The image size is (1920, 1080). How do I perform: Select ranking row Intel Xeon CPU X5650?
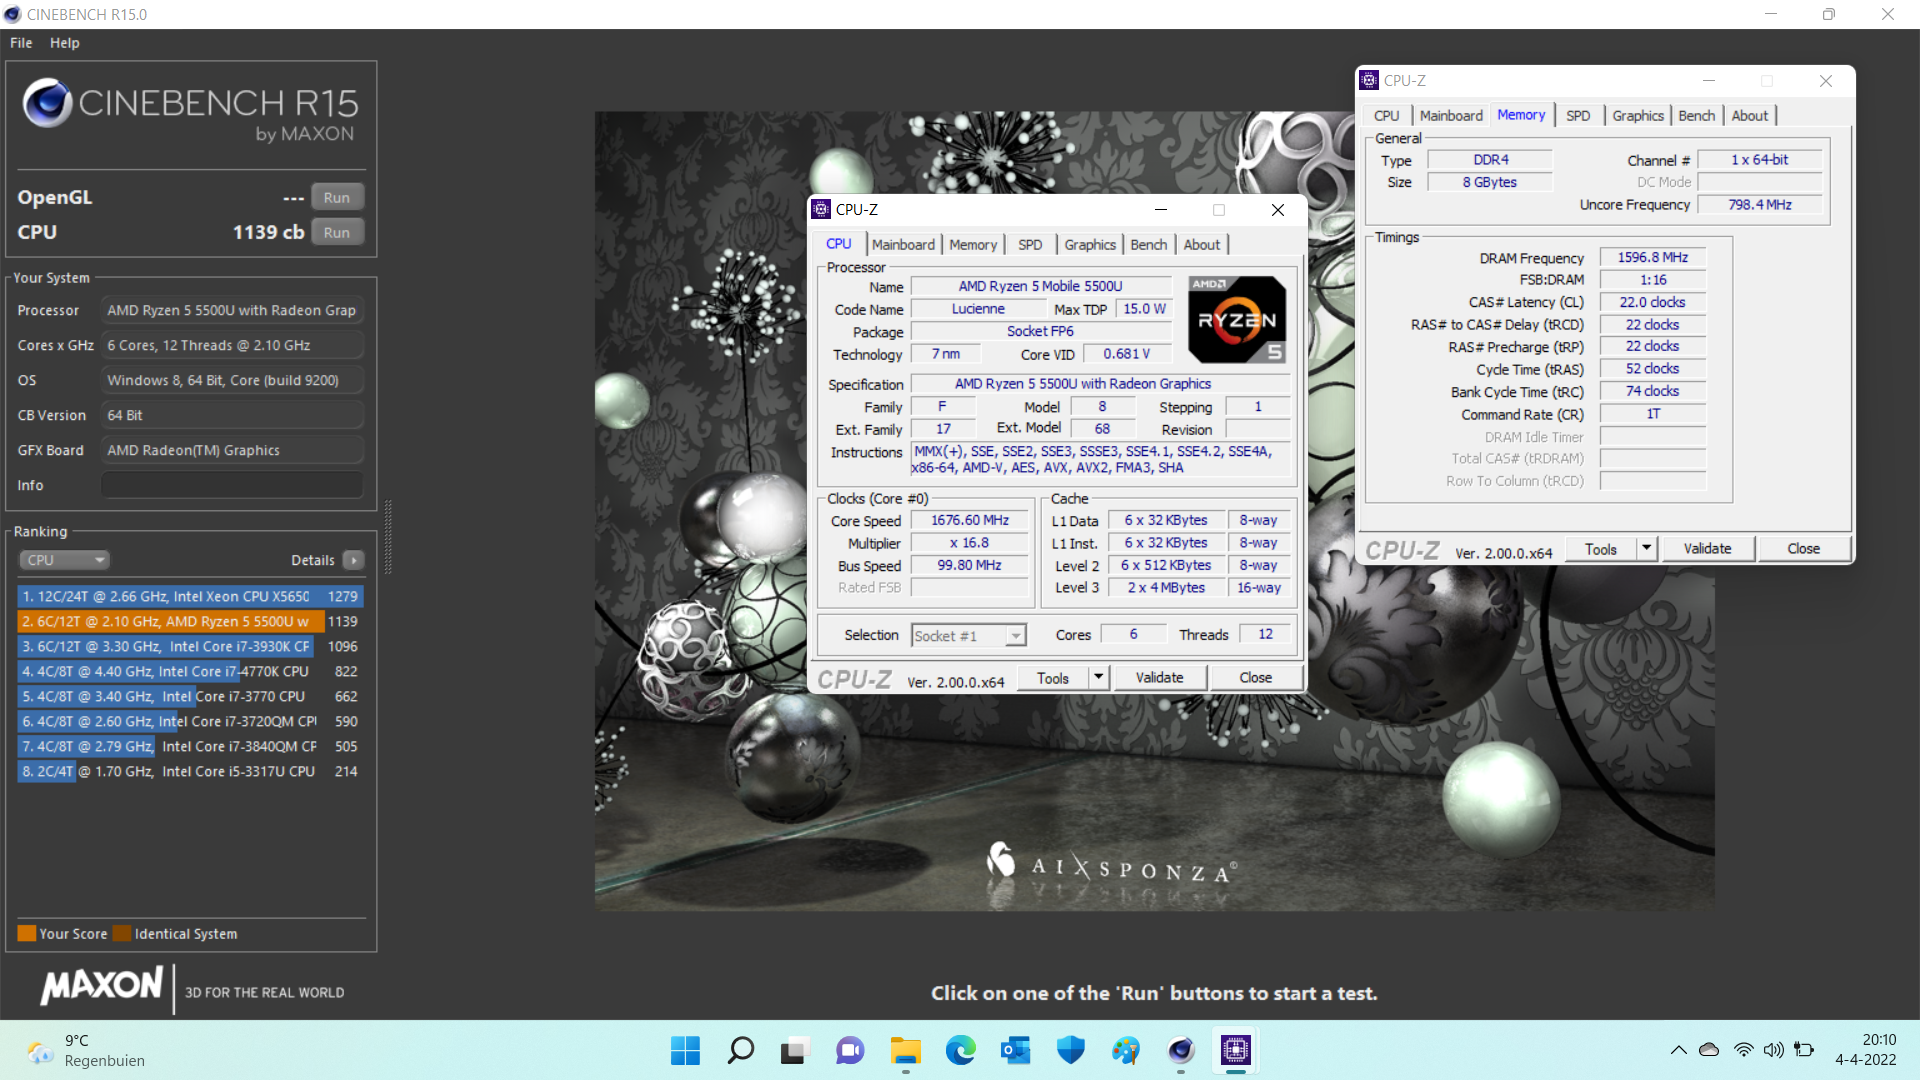[x=190, y=596]
